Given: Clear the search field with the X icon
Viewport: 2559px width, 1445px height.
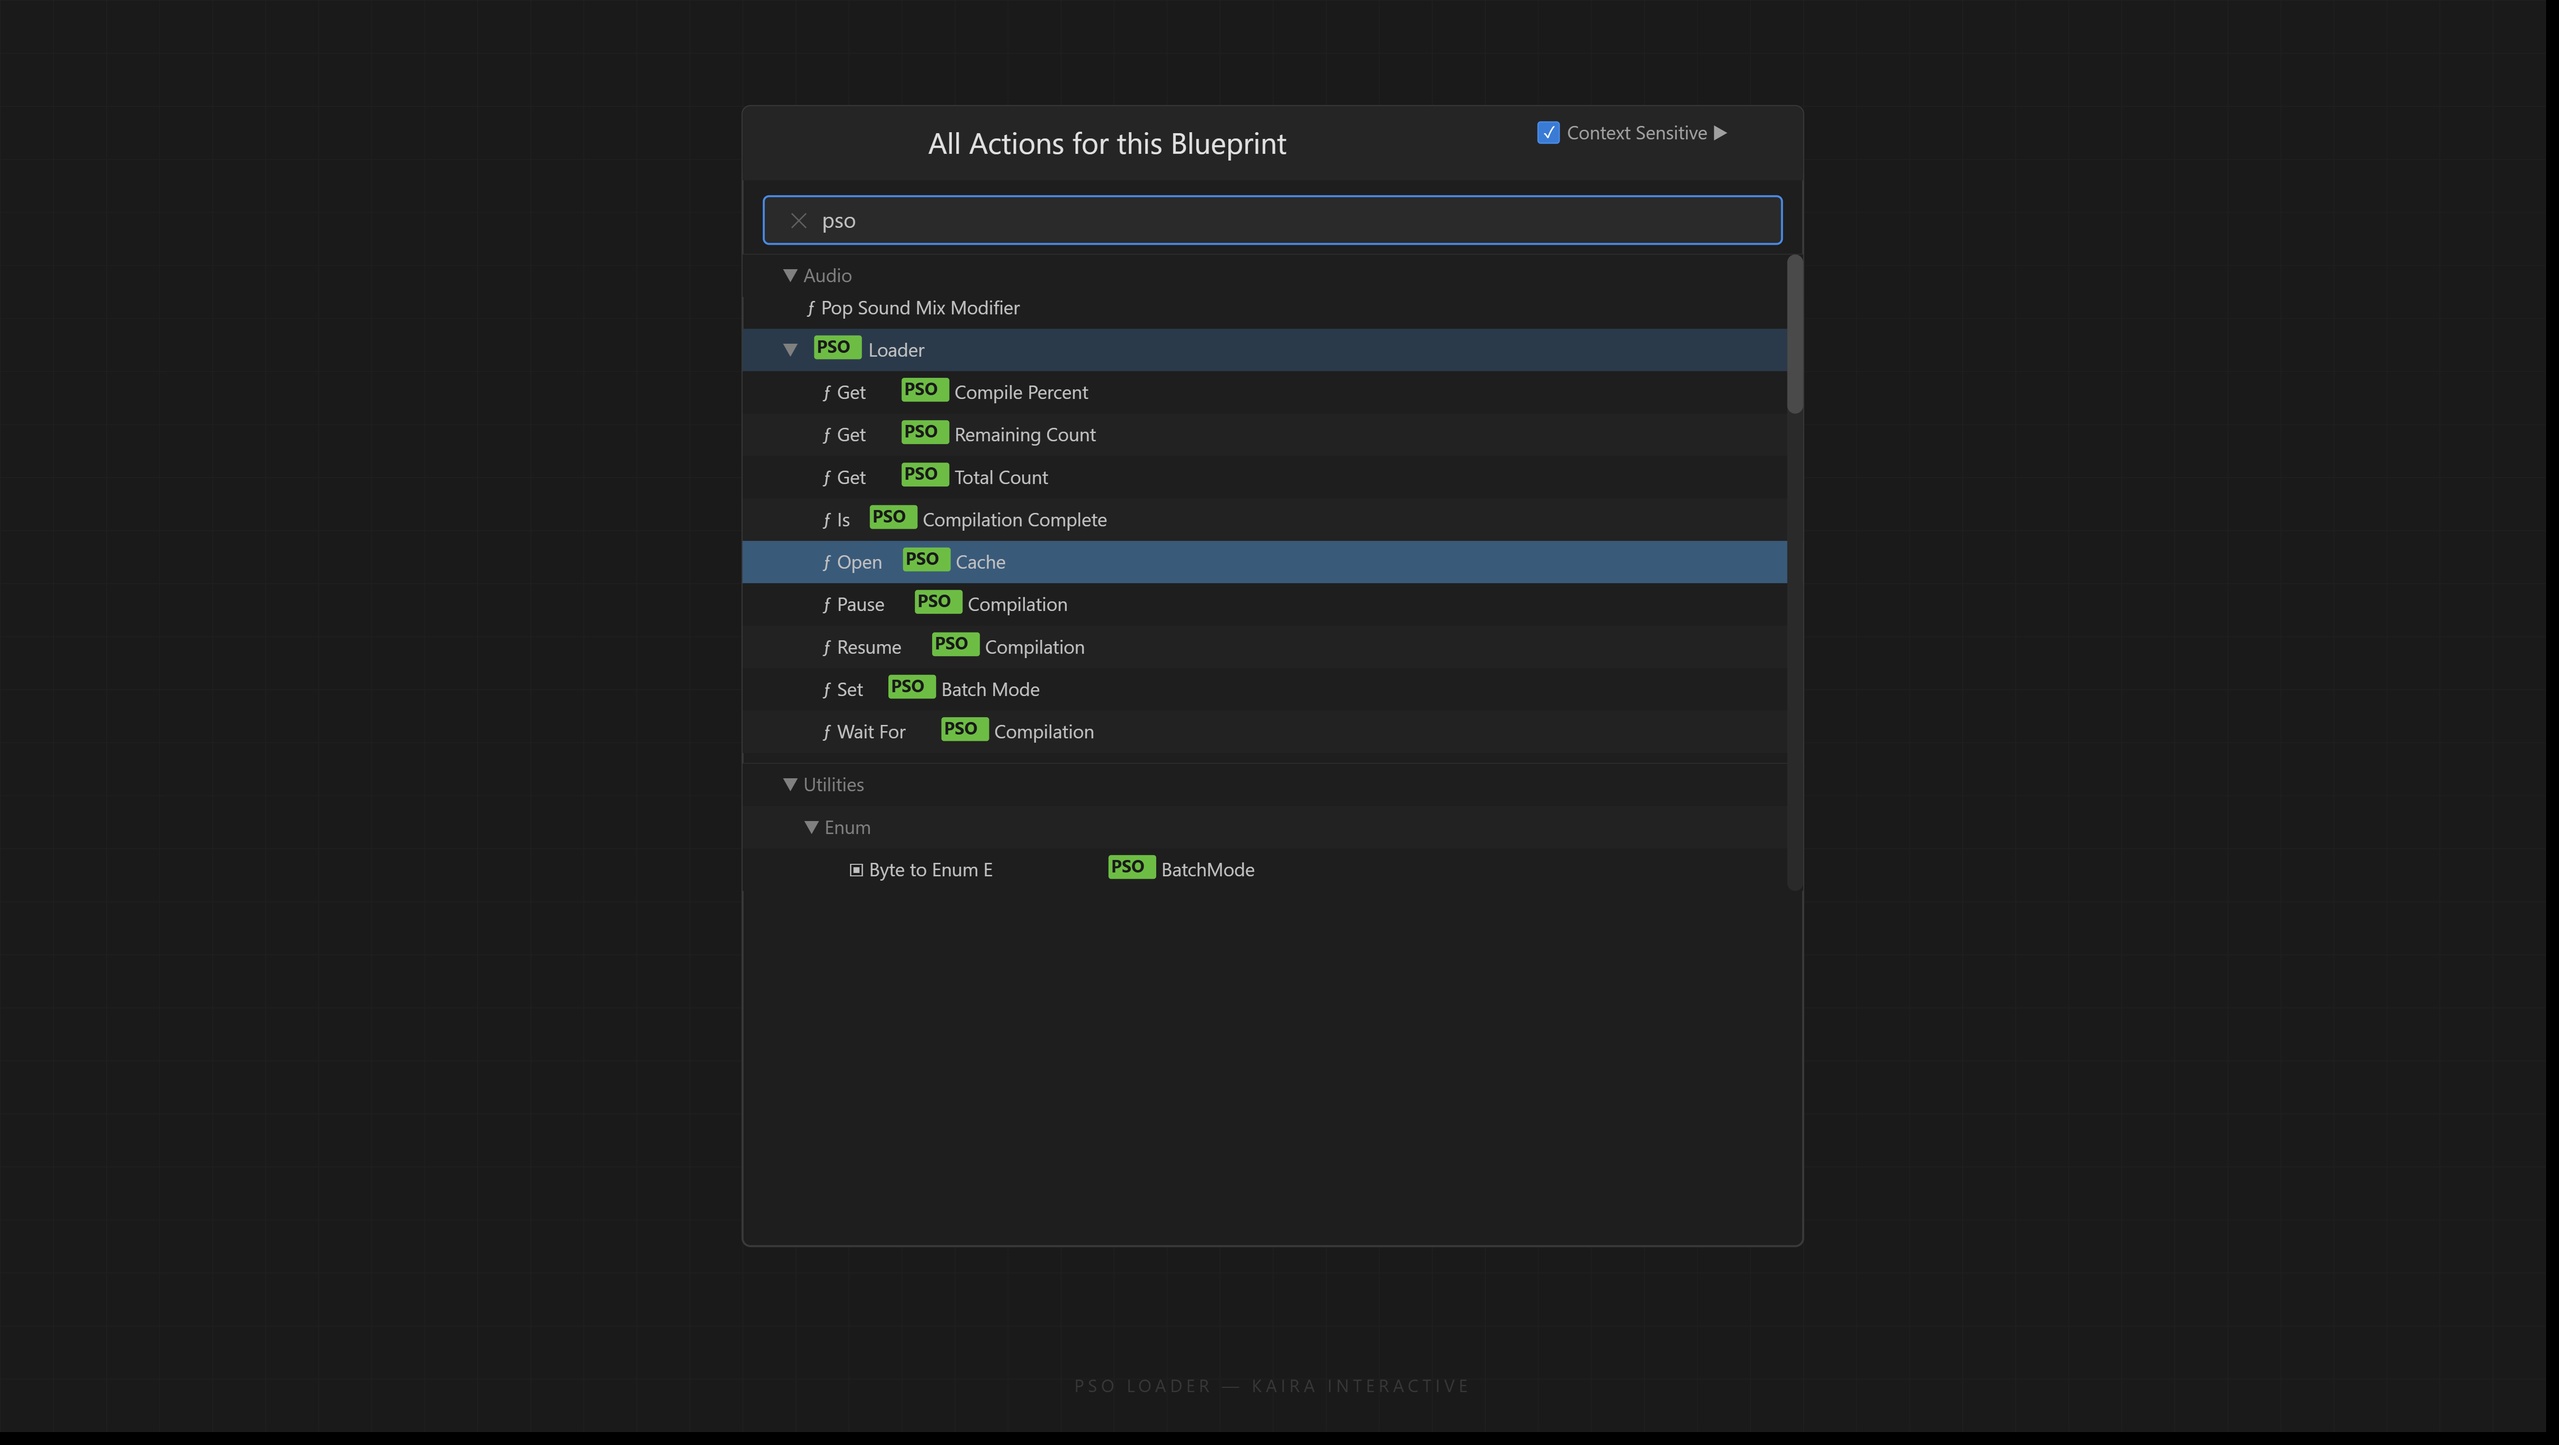Looking at the screenshot, I should [798, 220].
